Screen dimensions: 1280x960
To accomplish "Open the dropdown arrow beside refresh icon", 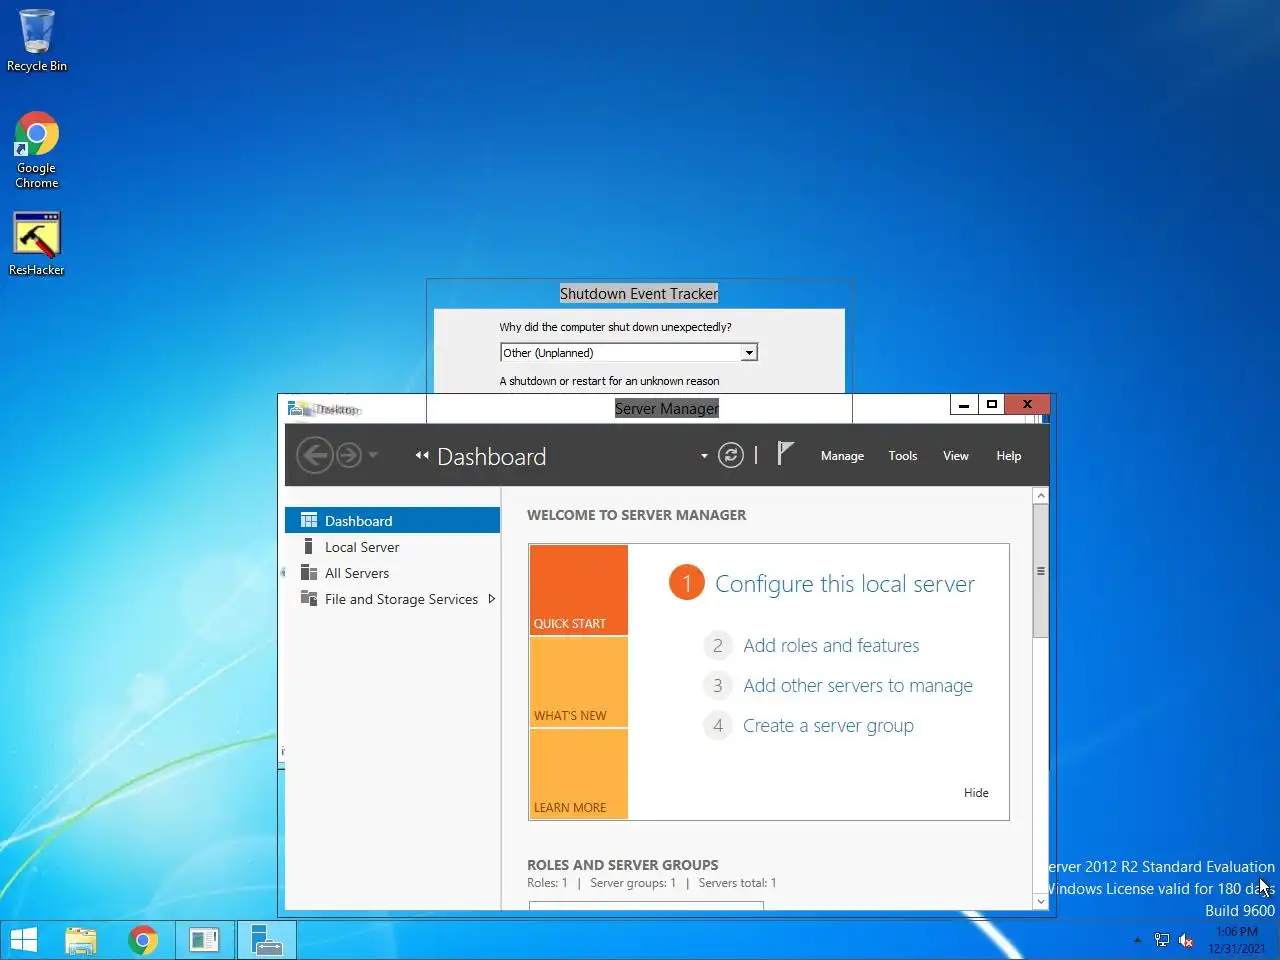I will (704, 456).
